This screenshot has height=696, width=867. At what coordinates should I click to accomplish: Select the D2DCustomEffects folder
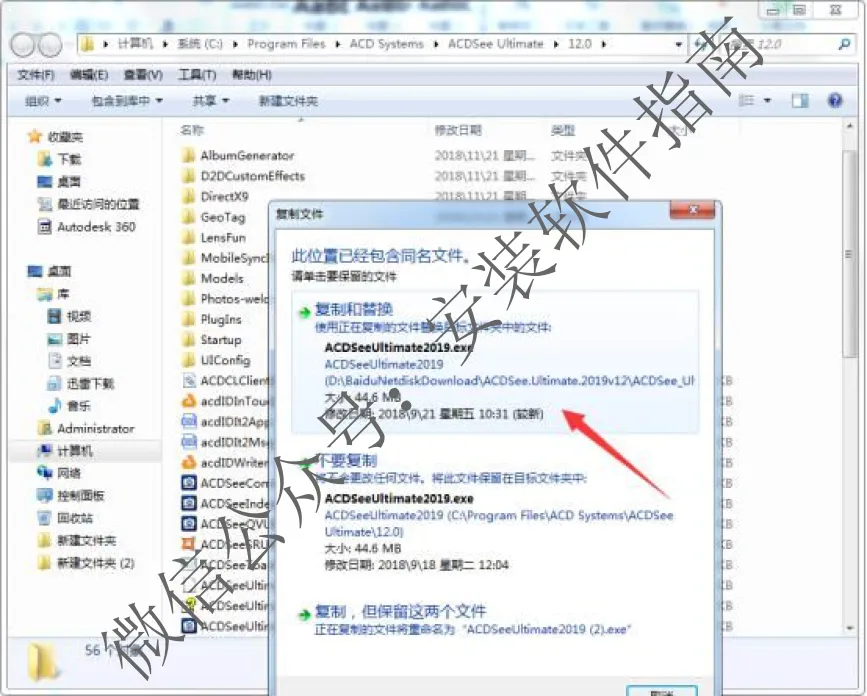[252, 176]
